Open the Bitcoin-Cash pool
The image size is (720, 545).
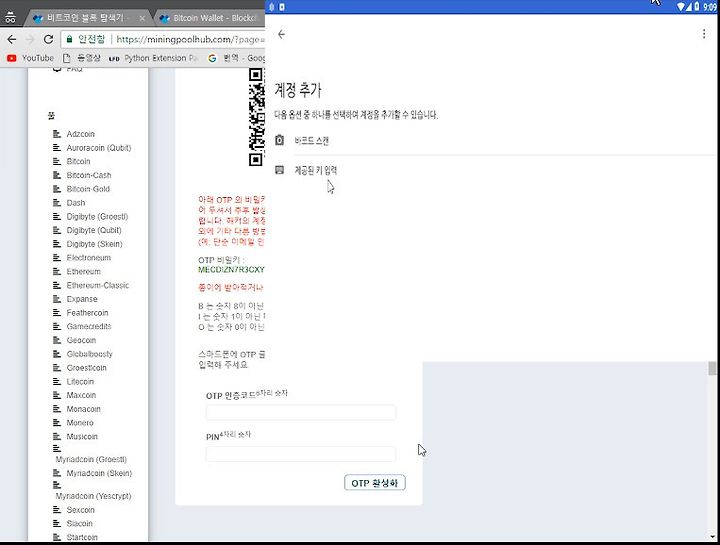click(89, 175)
